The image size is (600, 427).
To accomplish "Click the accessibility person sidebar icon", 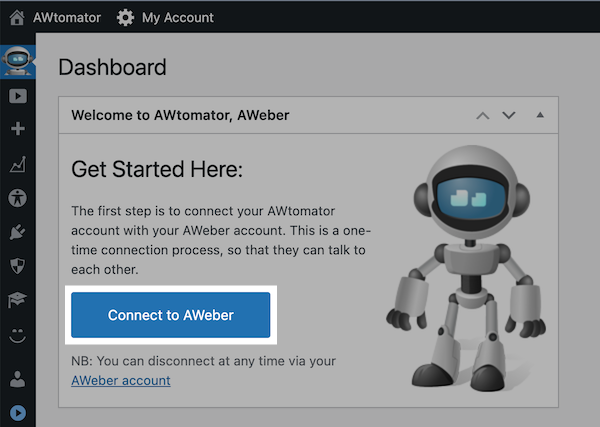I will (x=17, y=198).
